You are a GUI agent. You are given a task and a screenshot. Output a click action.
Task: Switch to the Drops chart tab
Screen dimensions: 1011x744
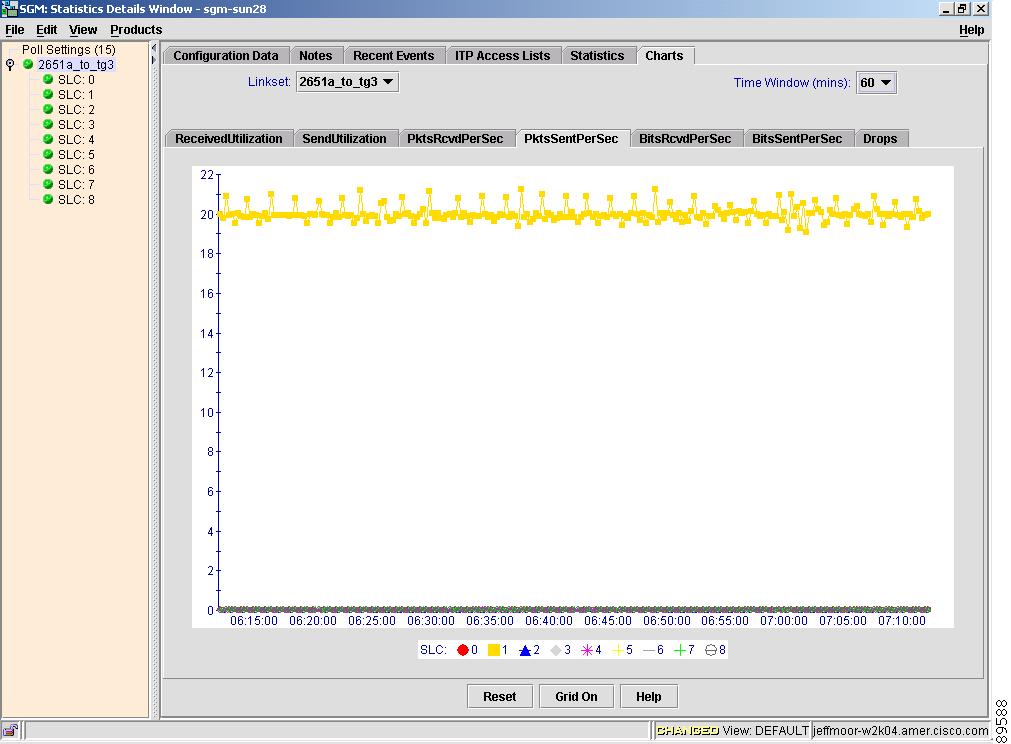880,139
